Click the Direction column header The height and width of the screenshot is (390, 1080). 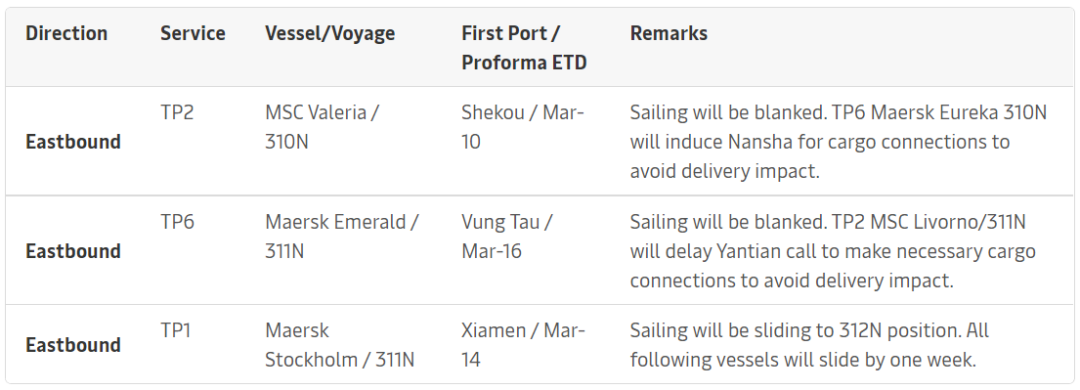(66, 33)
